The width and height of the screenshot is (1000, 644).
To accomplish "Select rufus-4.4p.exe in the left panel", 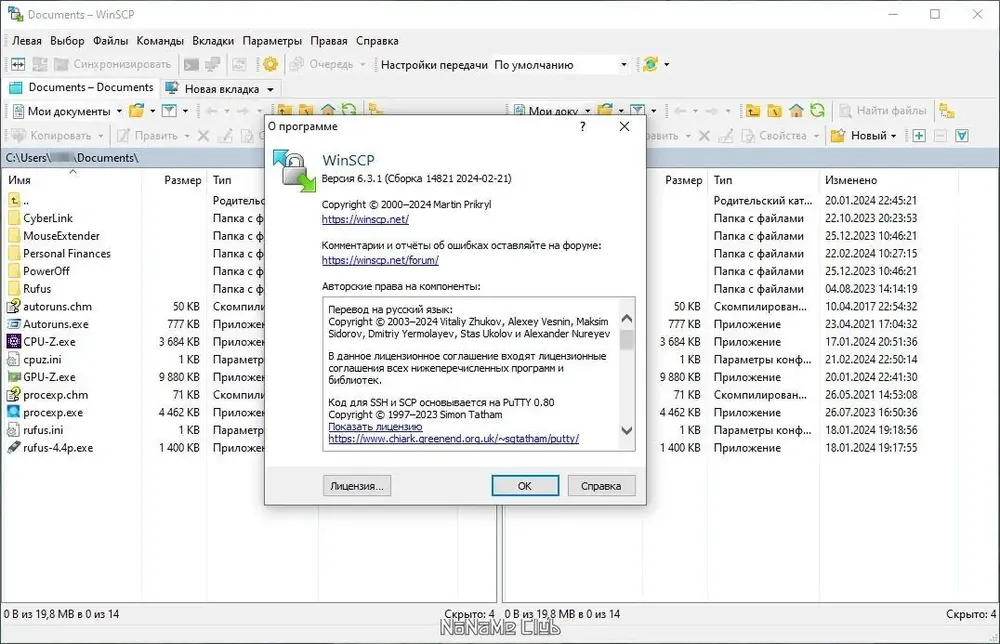I will pyautogui.click(x=58, y=448).
